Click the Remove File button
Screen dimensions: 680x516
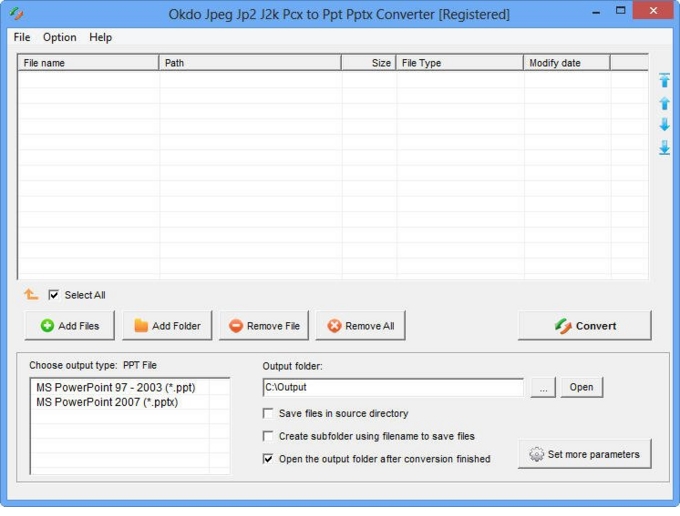264,326
